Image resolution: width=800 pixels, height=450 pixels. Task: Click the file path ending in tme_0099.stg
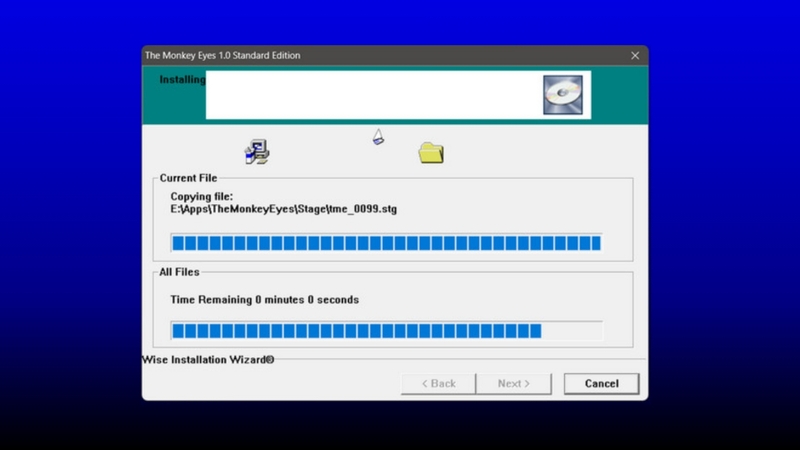click(284, 209)
